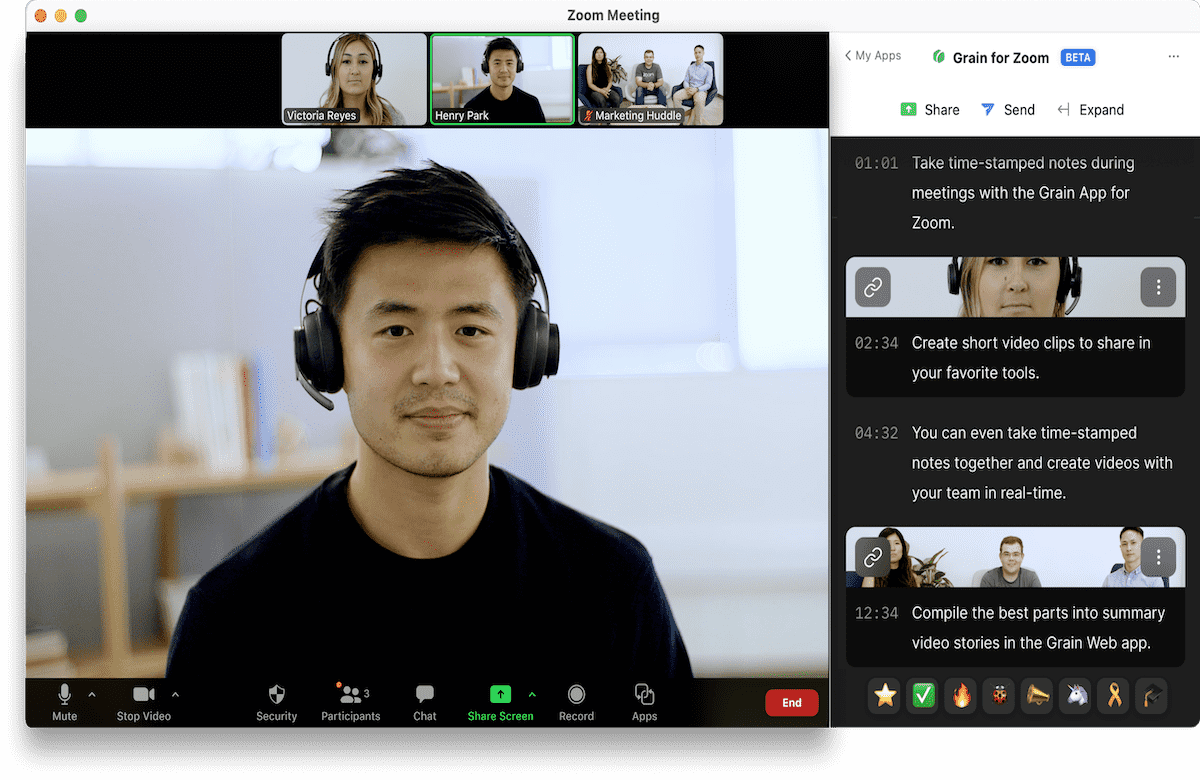The image size is (1200, 780).
Task: Copy link for the 12:34 clip
Action: point(873,557)
